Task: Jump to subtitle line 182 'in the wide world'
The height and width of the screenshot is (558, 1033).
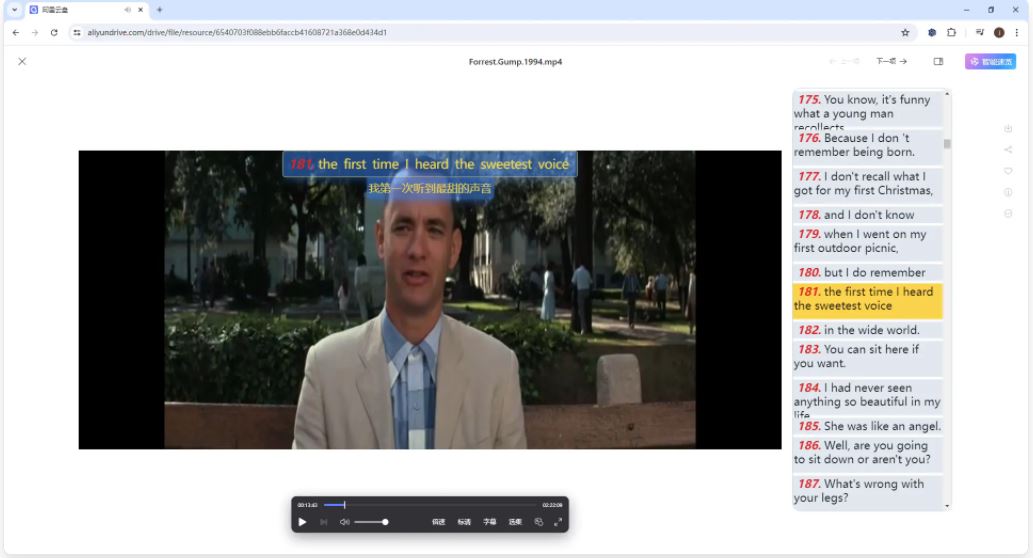Action: coord(867,330)
